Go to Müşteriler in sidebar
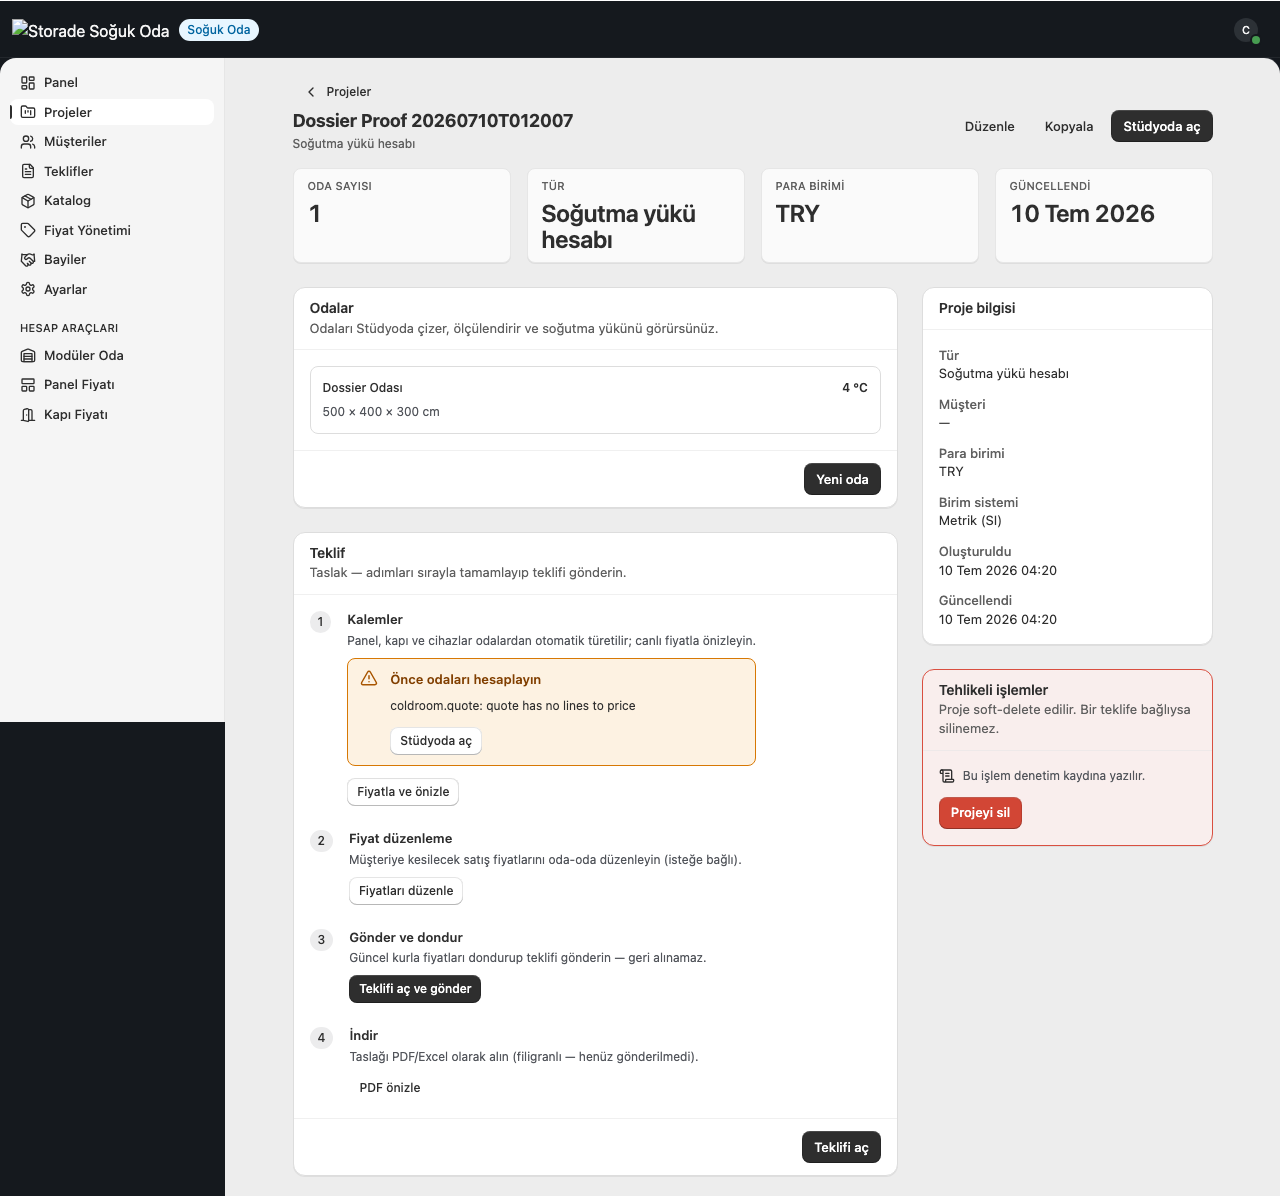 coord(112,142)
